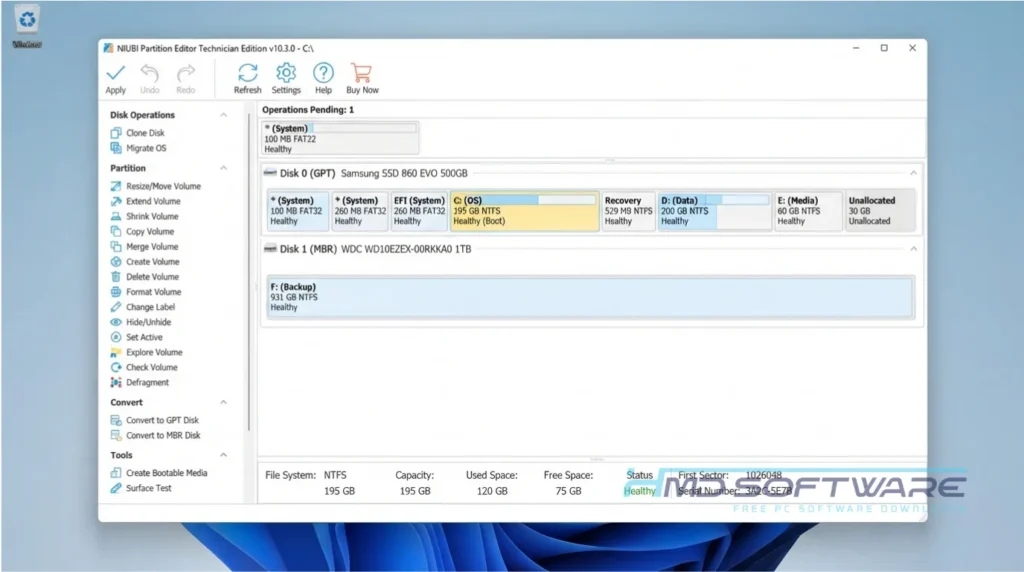The image size is (1024, 572).
Task: Open Explore Volume
Action: [146, 352]
